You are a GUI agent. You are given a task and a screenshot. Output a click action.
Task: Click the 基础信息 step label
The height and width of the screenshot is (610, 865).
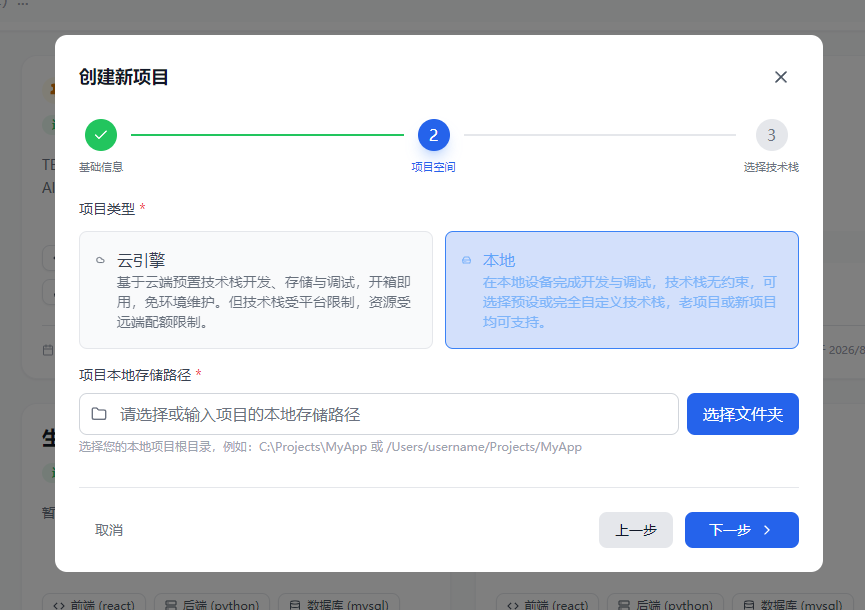pyautogui.click(x=101, y=167)
